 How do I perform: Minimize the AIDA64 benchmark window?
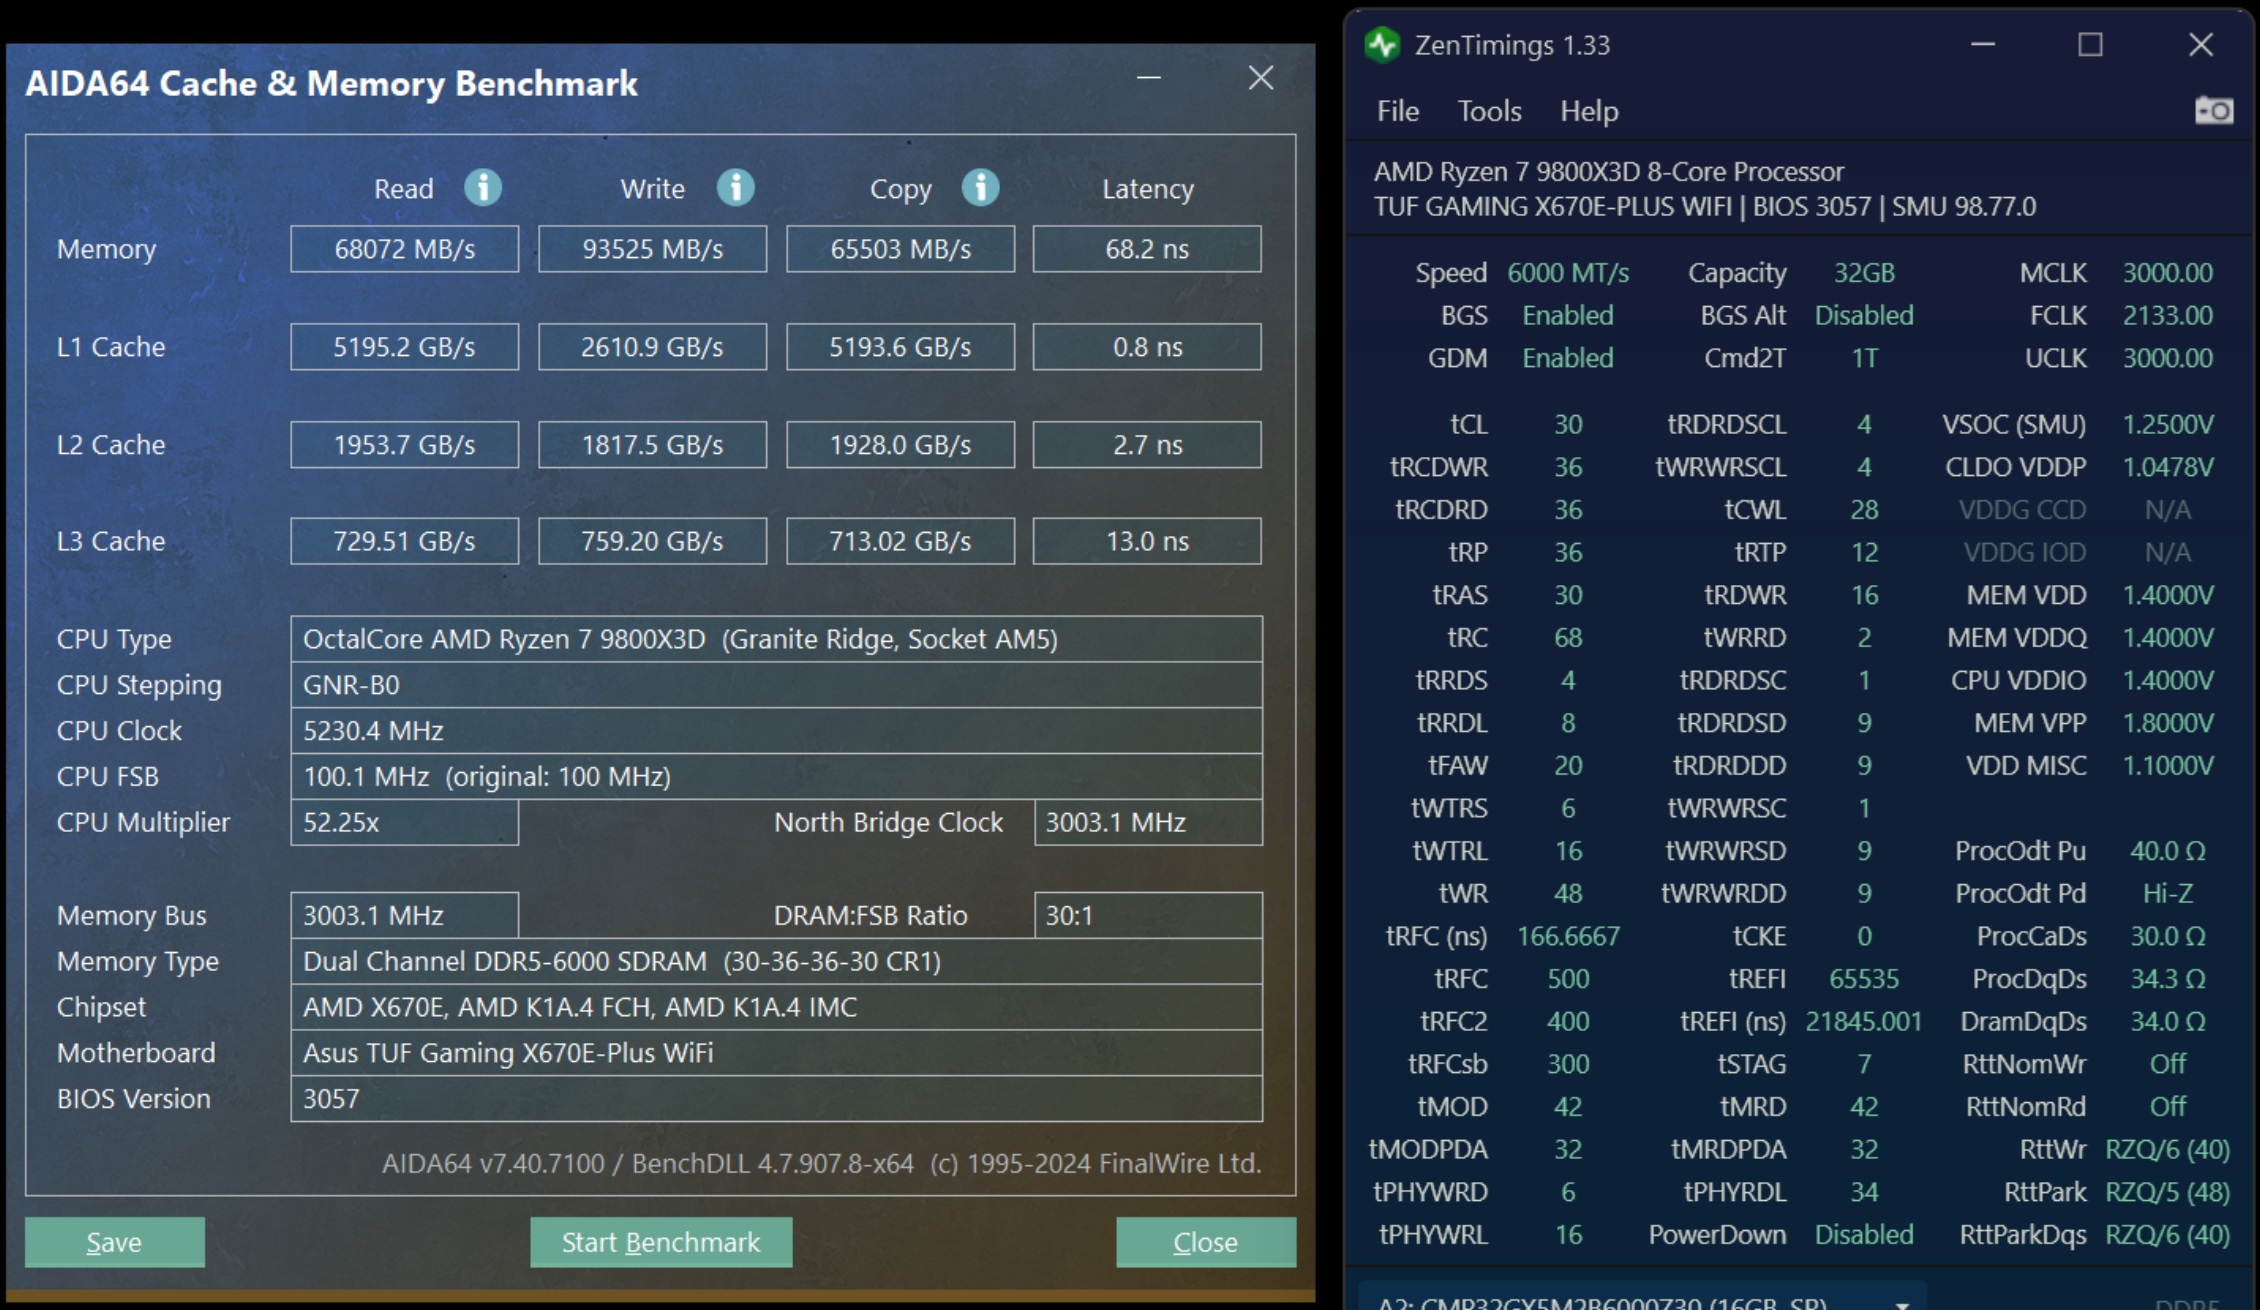coord(1149,78)
